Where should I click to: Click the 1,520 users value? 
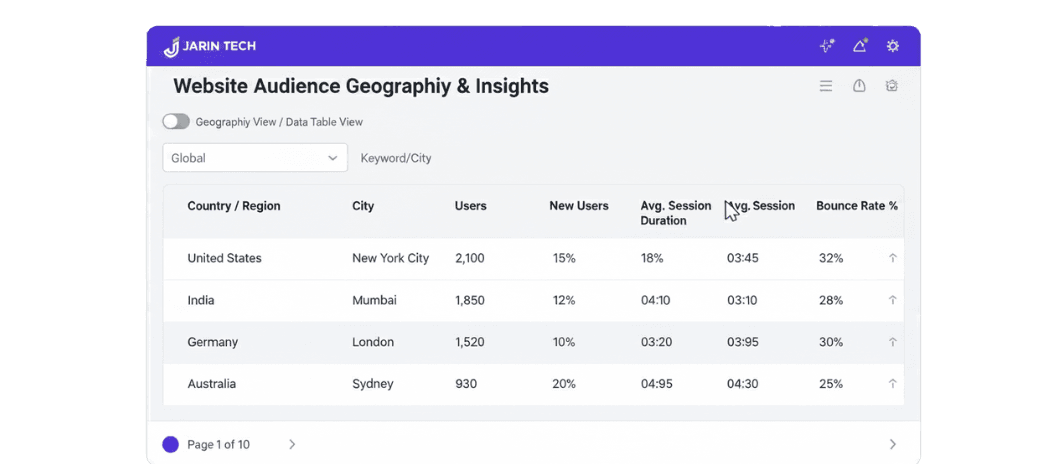click(469, 341)
